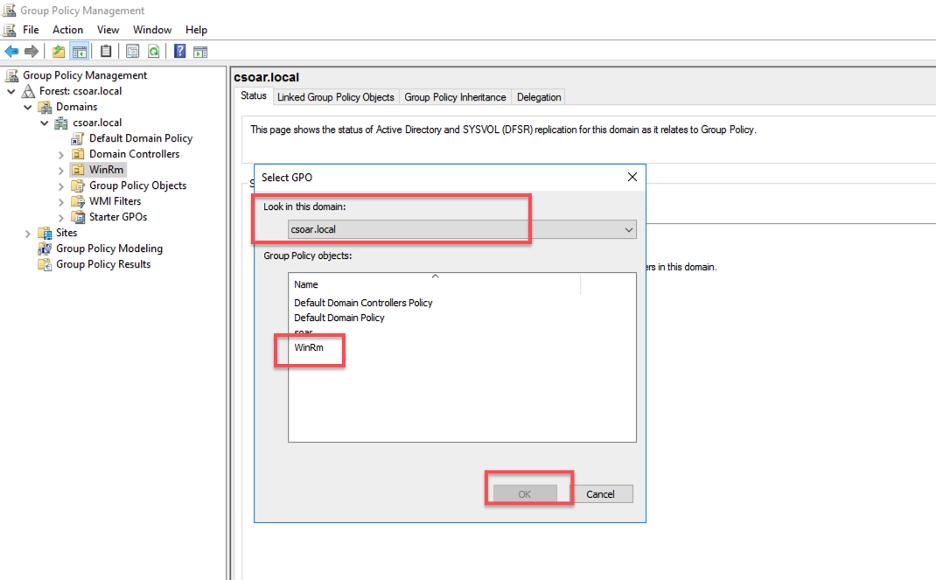The width and height of the screenshot is (936, 580).
Task: Open the Action menu
Action: [67, 29]
